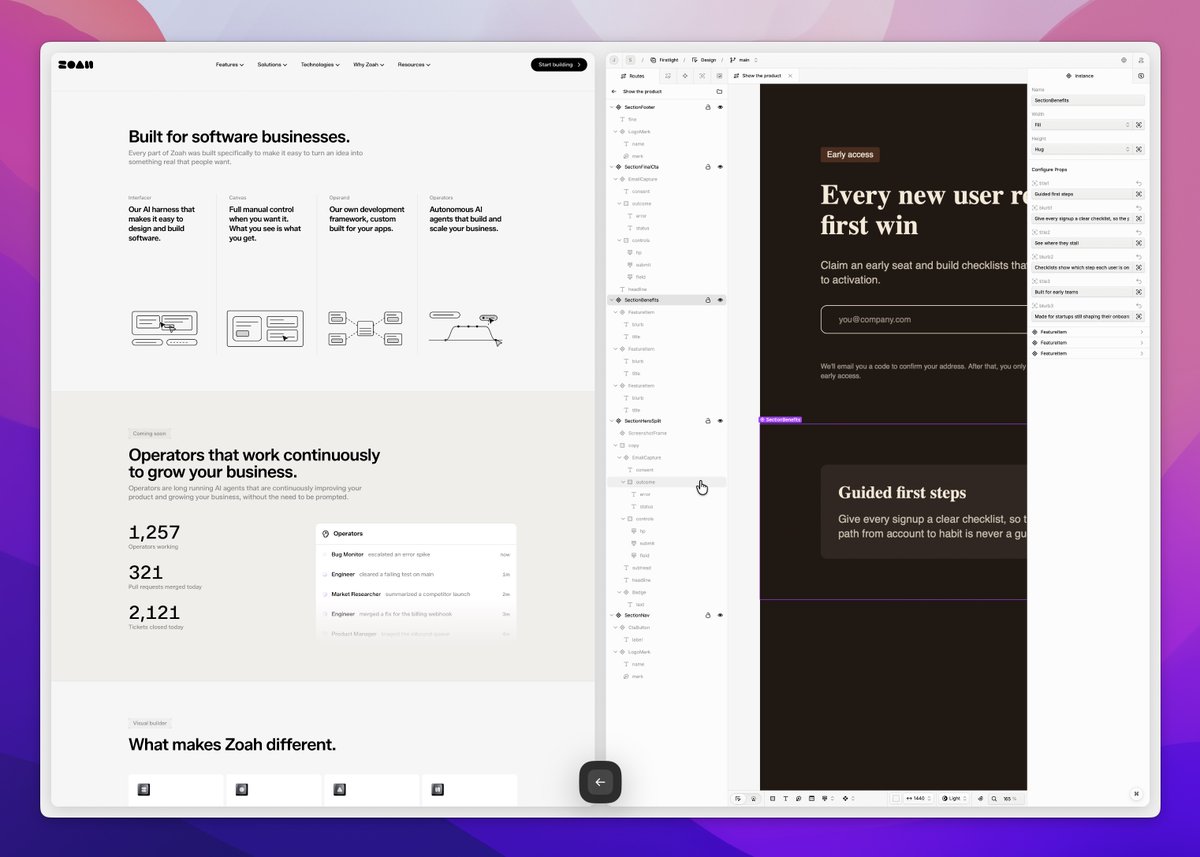Select the CtaButton layer row
The width and height of the screenshot is (1200, 857).
666,627
